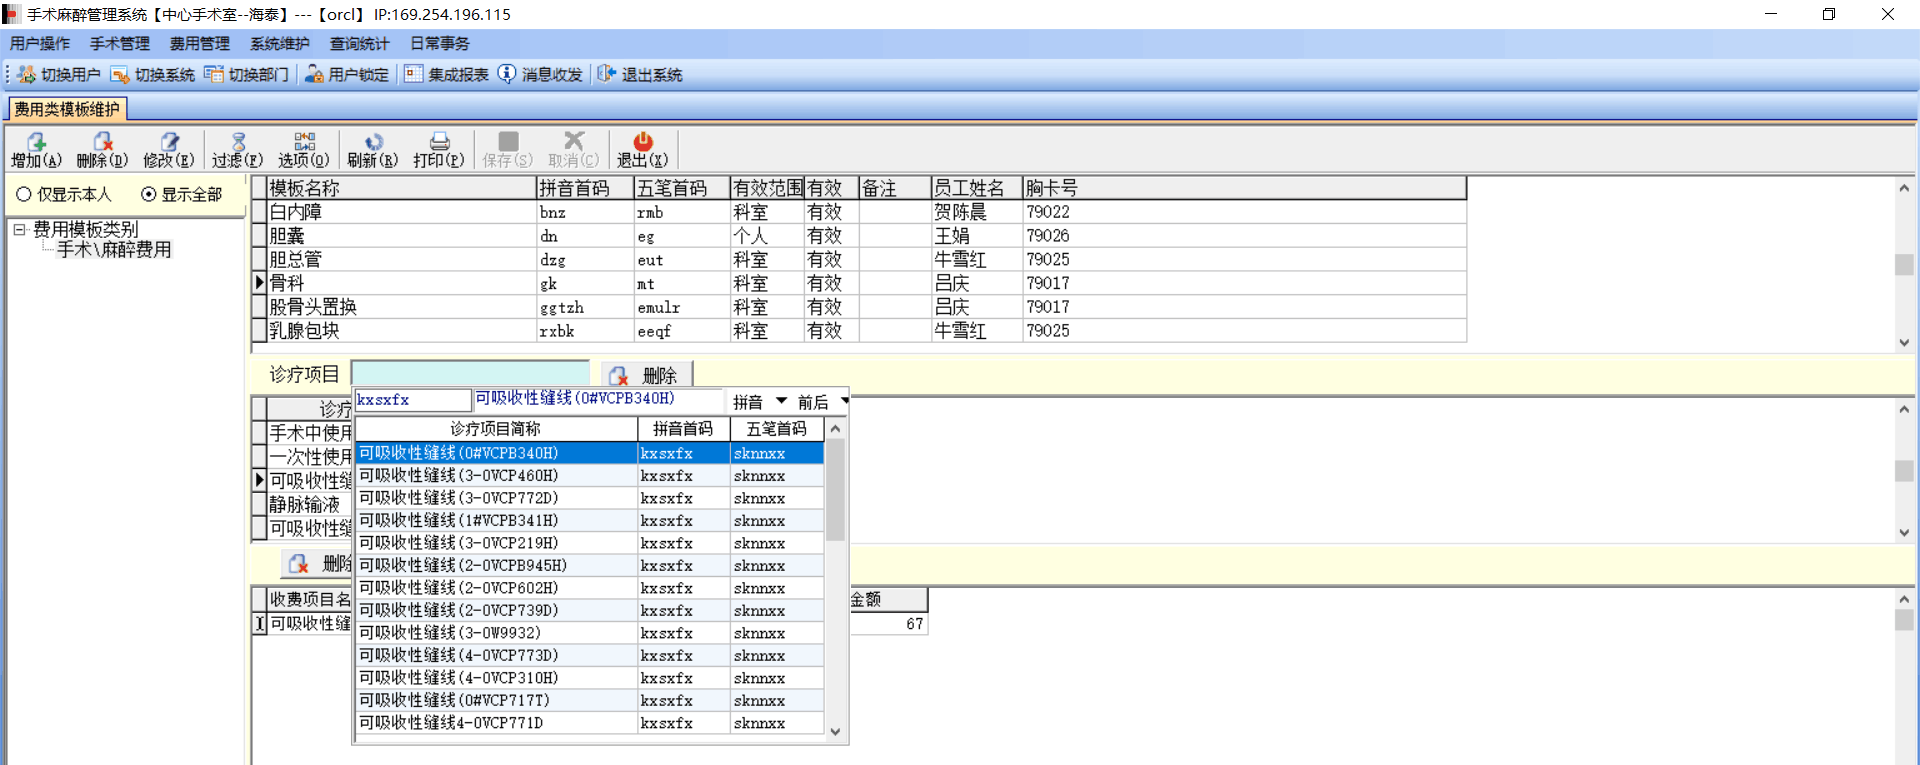
Task: Click the 删除(D) delete template icon
Action: [103, 142]
